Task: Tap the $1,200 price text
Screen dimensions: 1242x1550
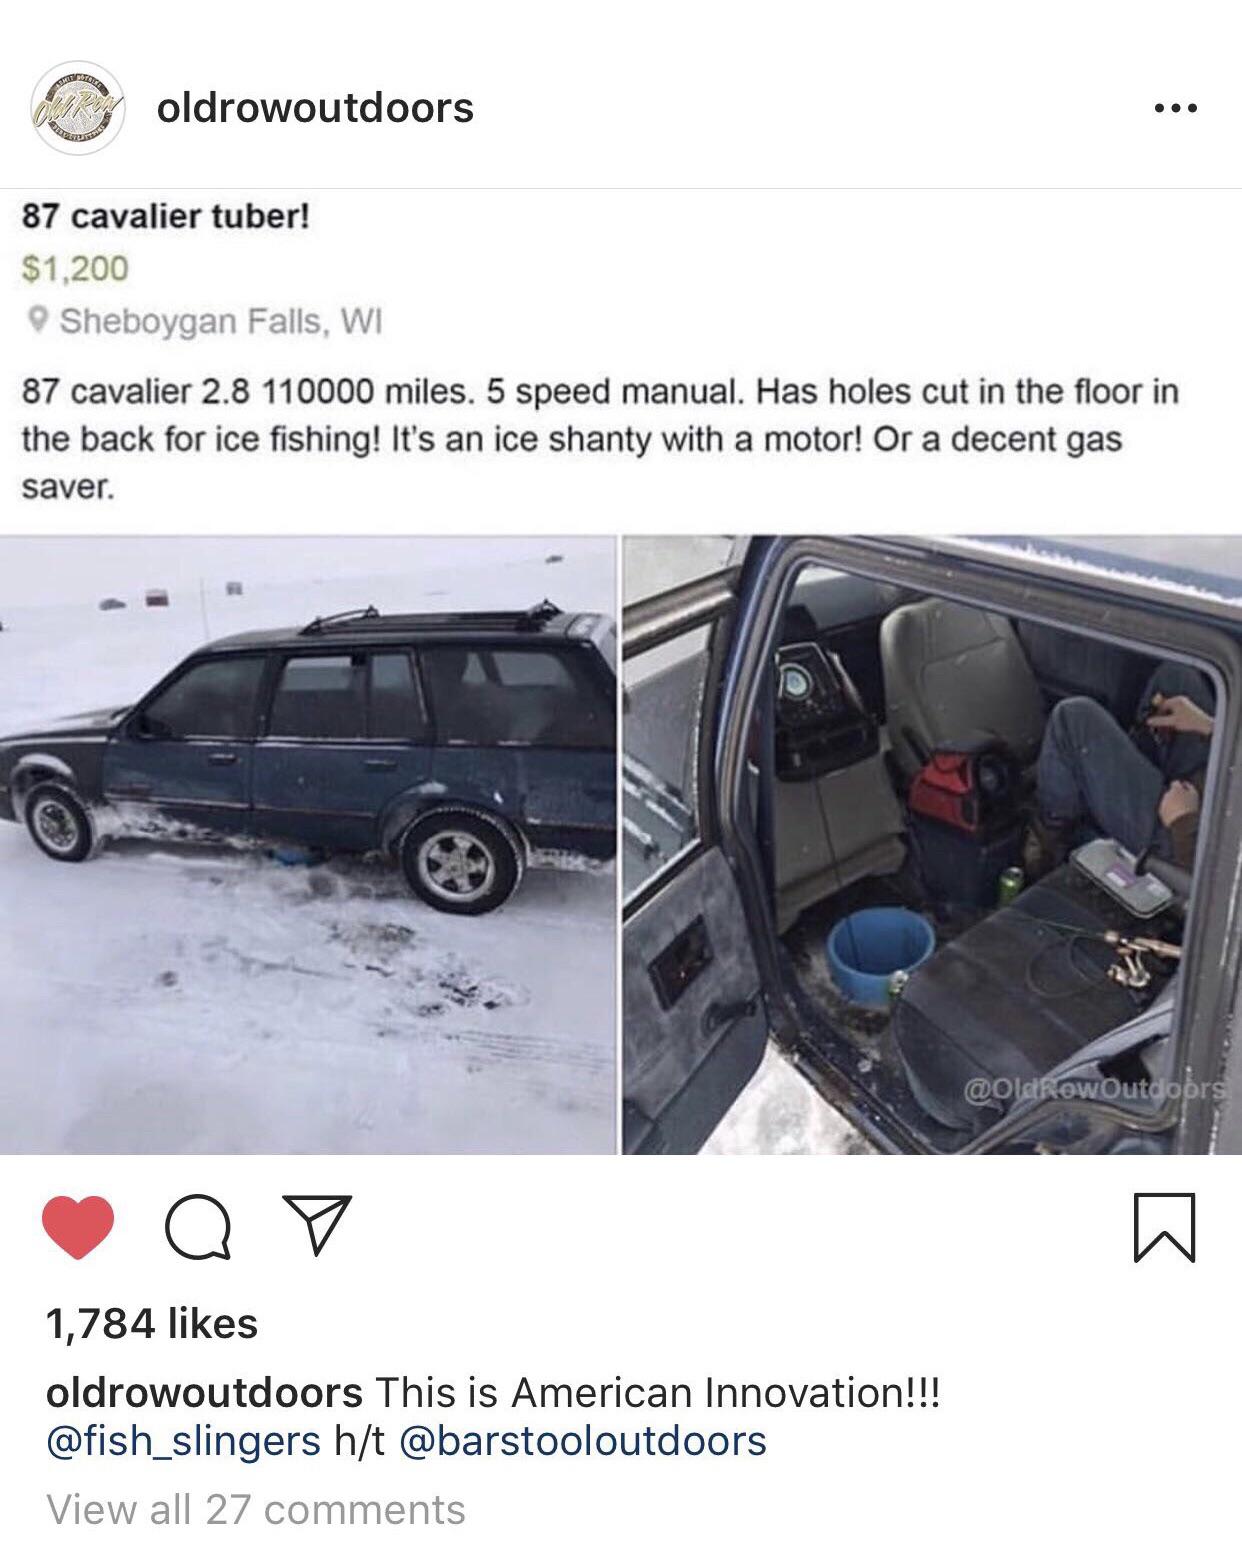Action: click(76, 268)
